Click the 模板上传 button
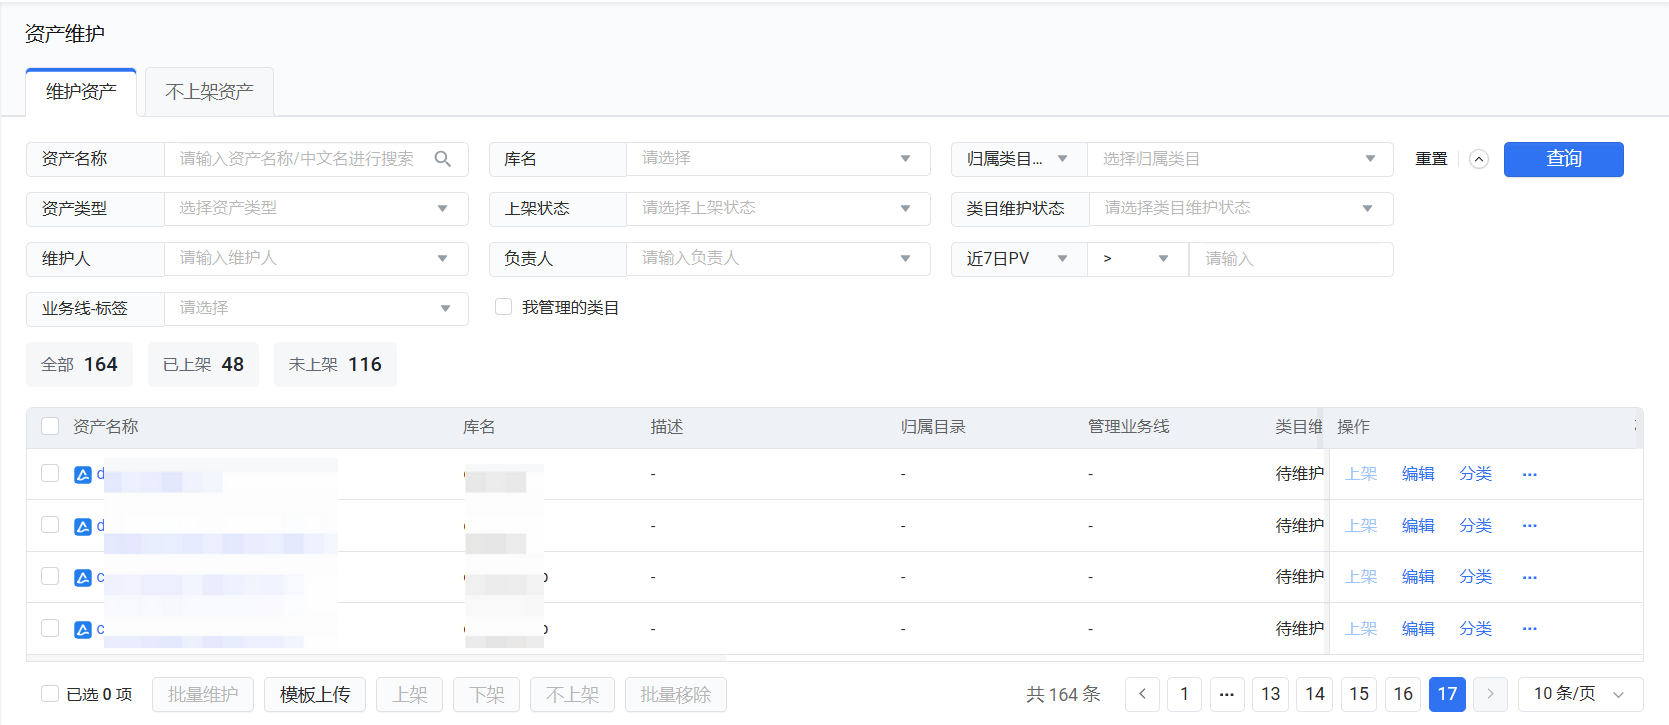The width and height of the screenshot is (1669, 725). click(315, 694)
